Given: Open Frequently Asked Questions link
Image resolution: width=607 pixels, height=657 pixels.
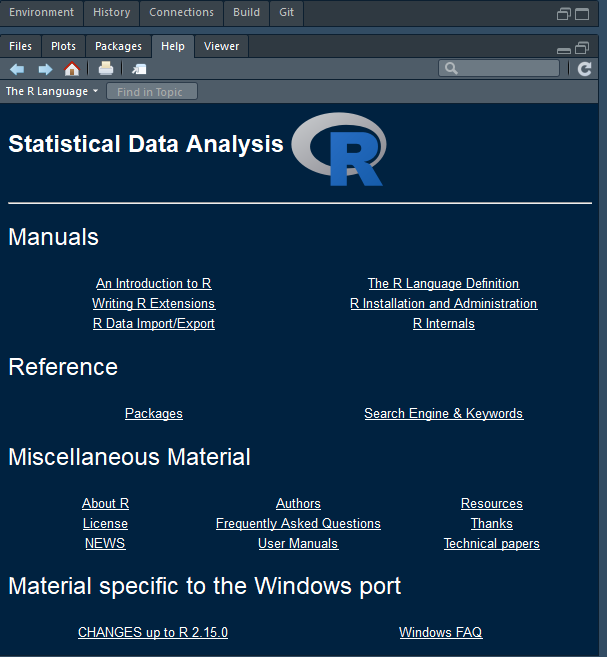Looking at the screenshot, I should 298,524.
